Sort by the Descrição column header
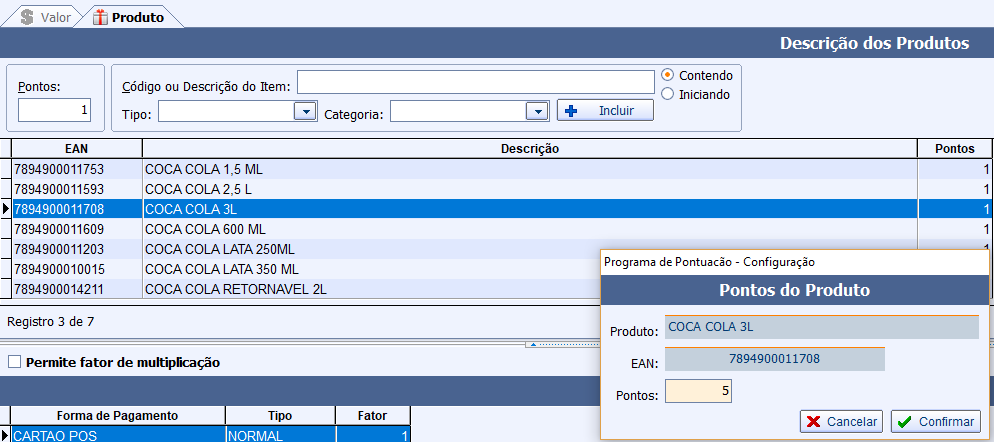Viewport: 994px width, 442px height. [x=529, y=149]
